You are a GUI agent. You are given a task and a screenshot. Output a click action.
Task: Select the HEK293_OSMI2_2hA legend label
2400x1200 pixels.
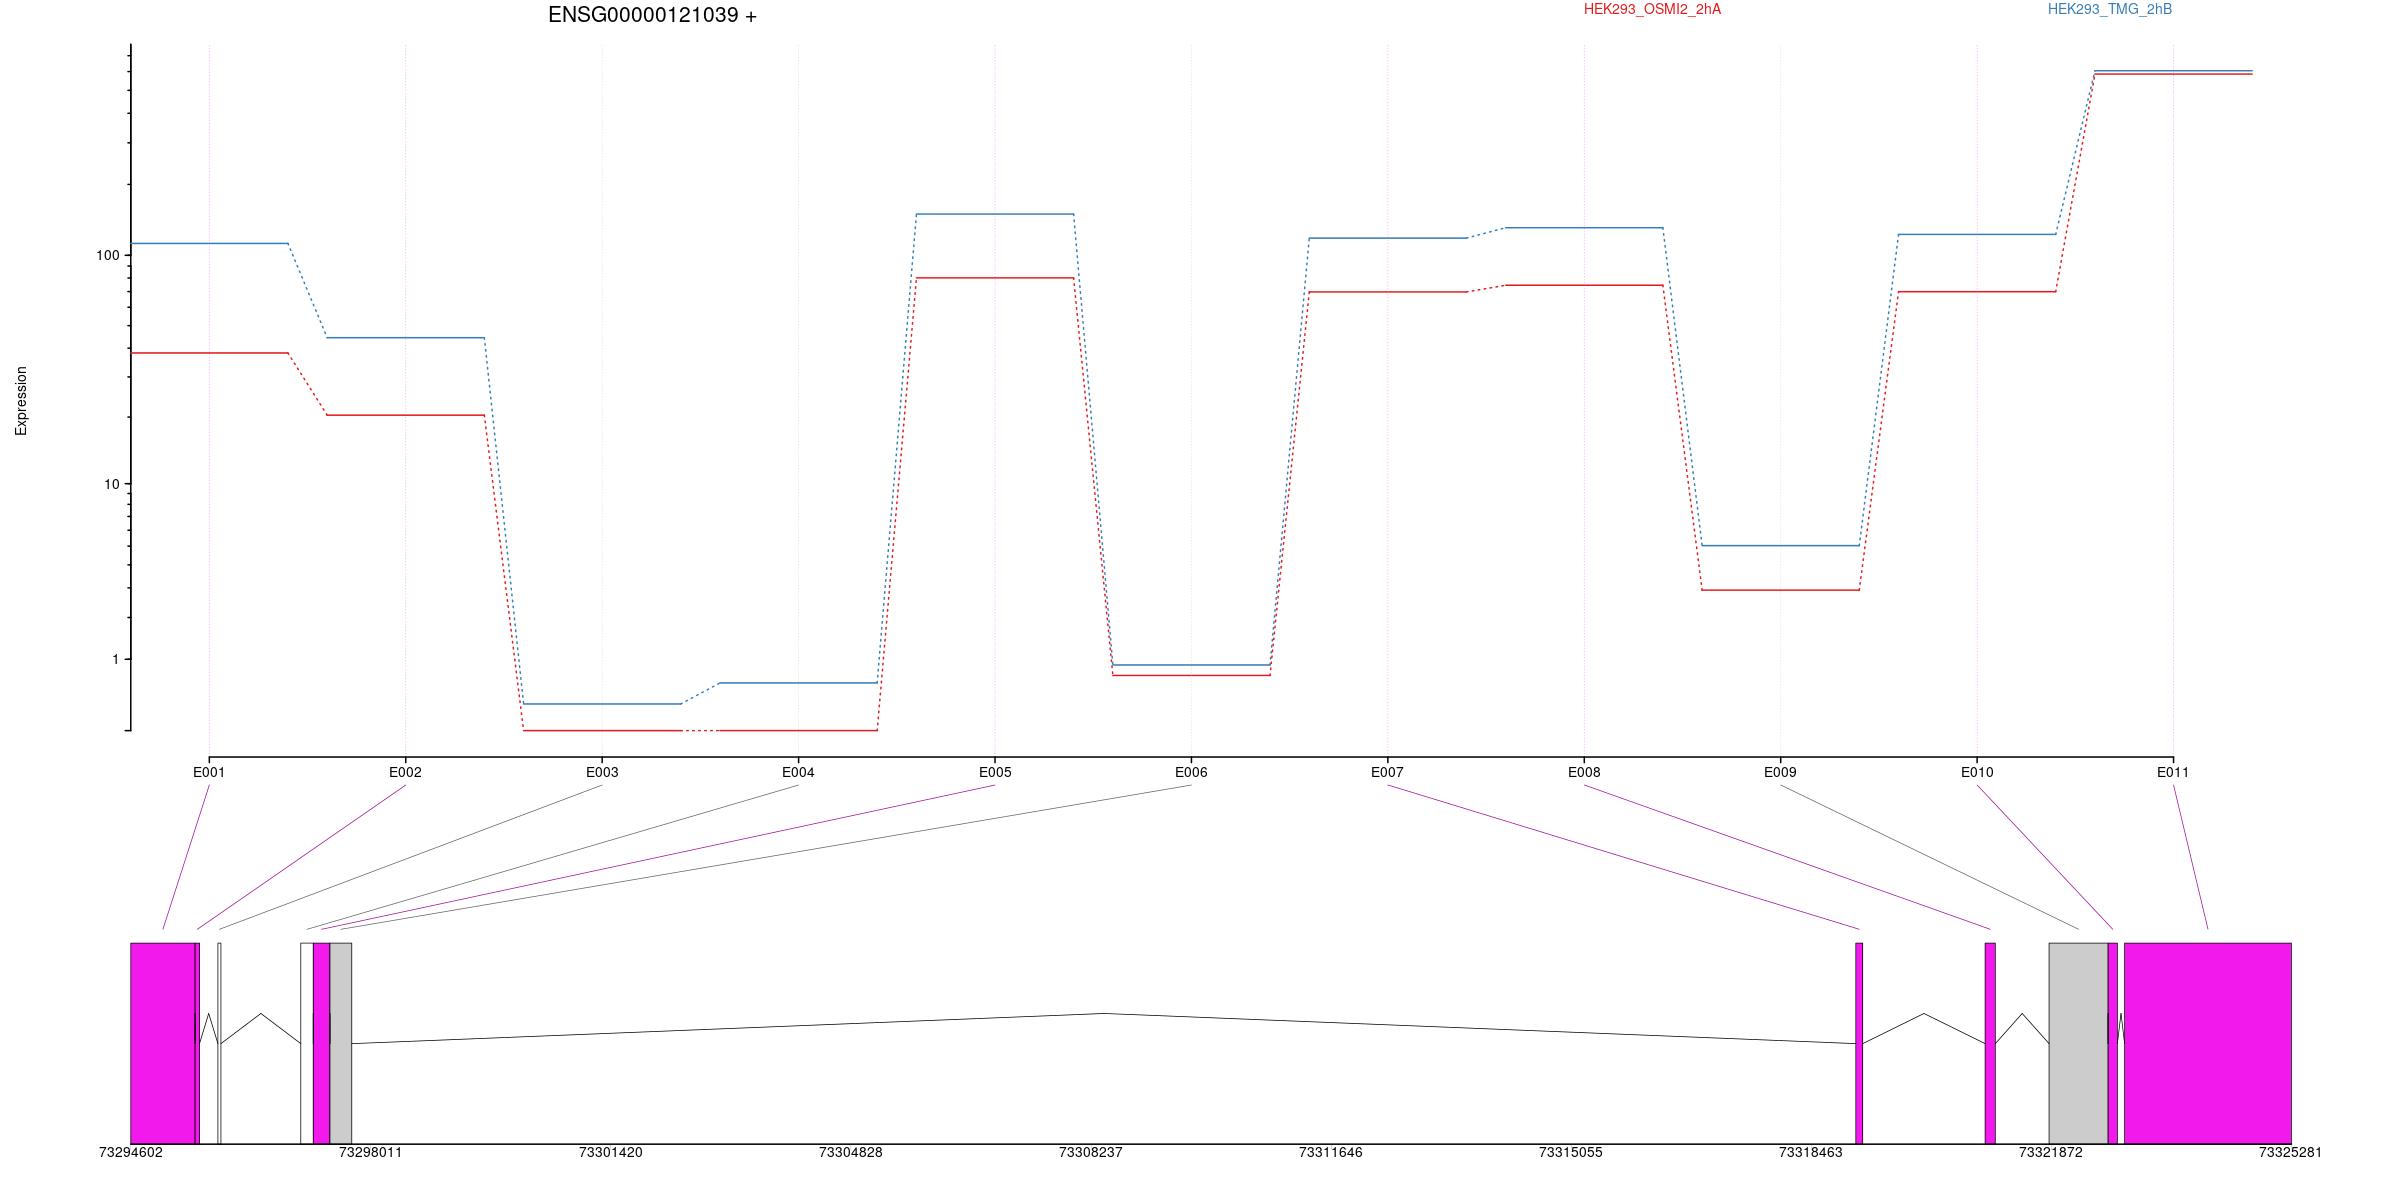1652,9
